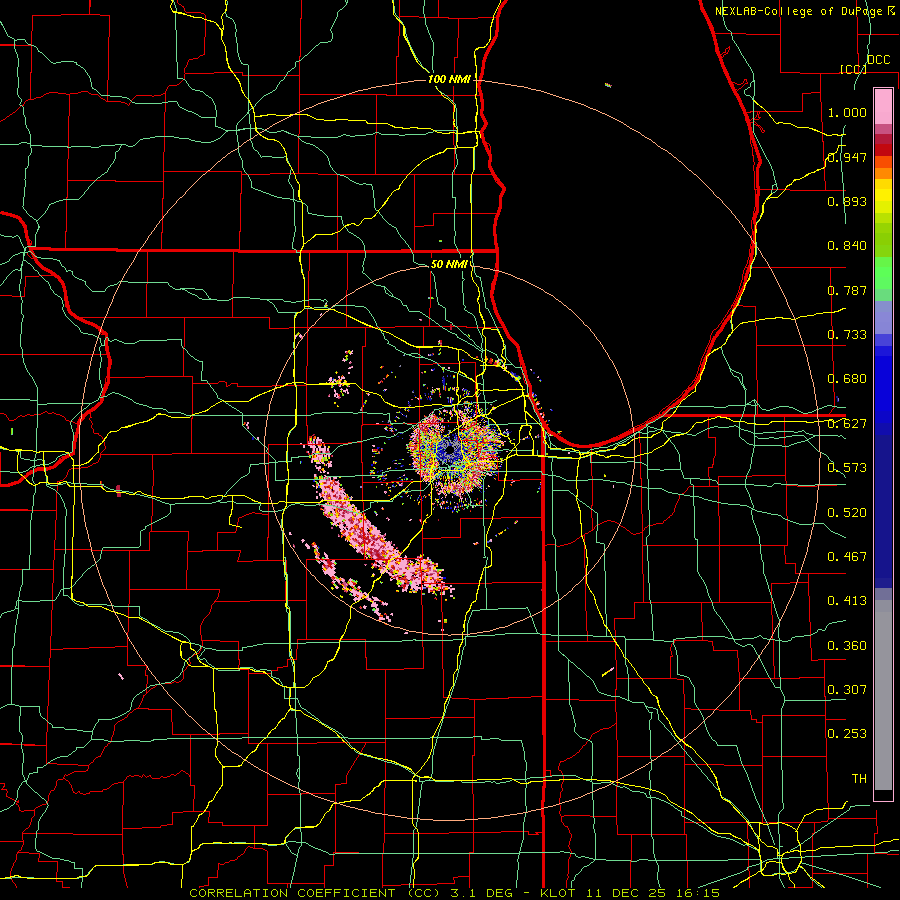Select the 0.360 scale value
900x900 pixels.
click(x=847, y=646)
